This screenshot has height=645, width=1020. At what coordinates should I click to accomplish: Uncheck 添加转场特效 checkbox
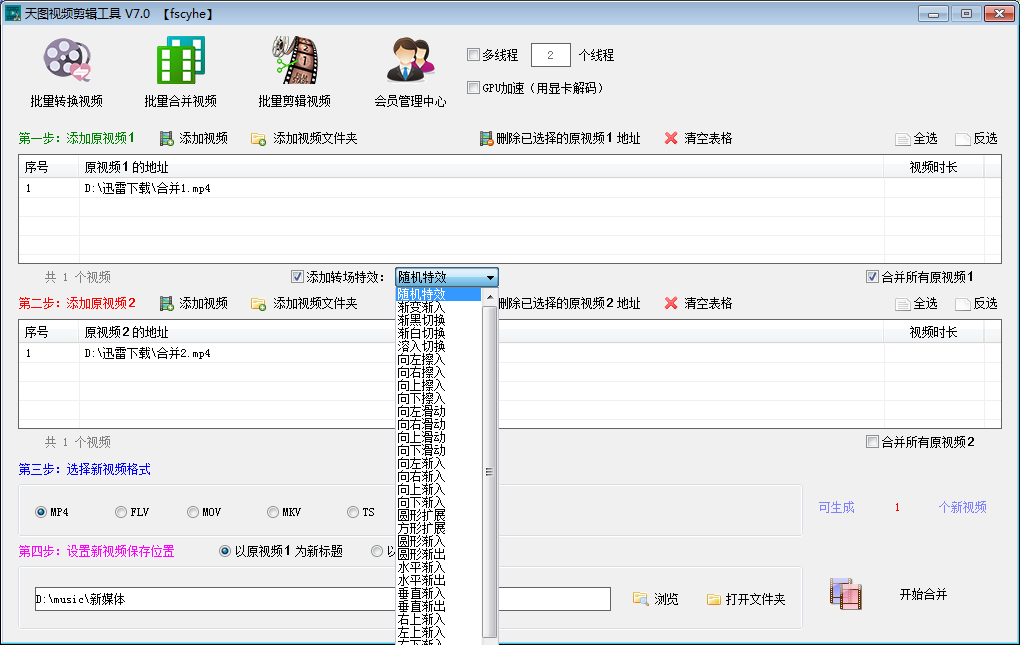coord(297,277)
